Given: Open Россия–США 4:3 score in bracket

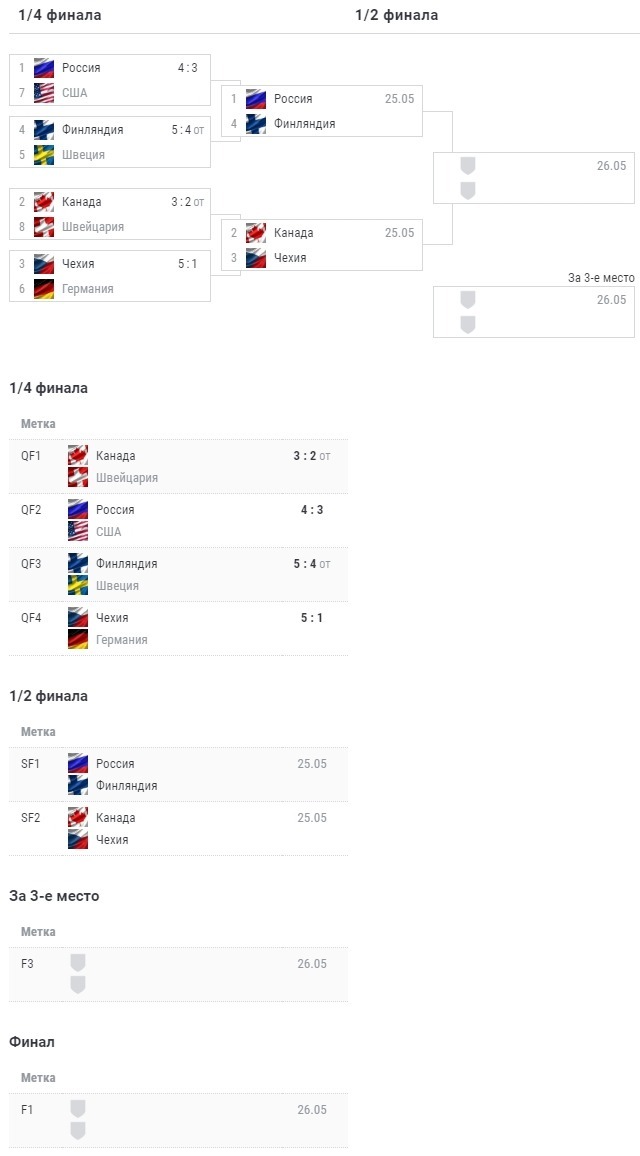Looking at the screenshot, I should (x=187, y=68).
